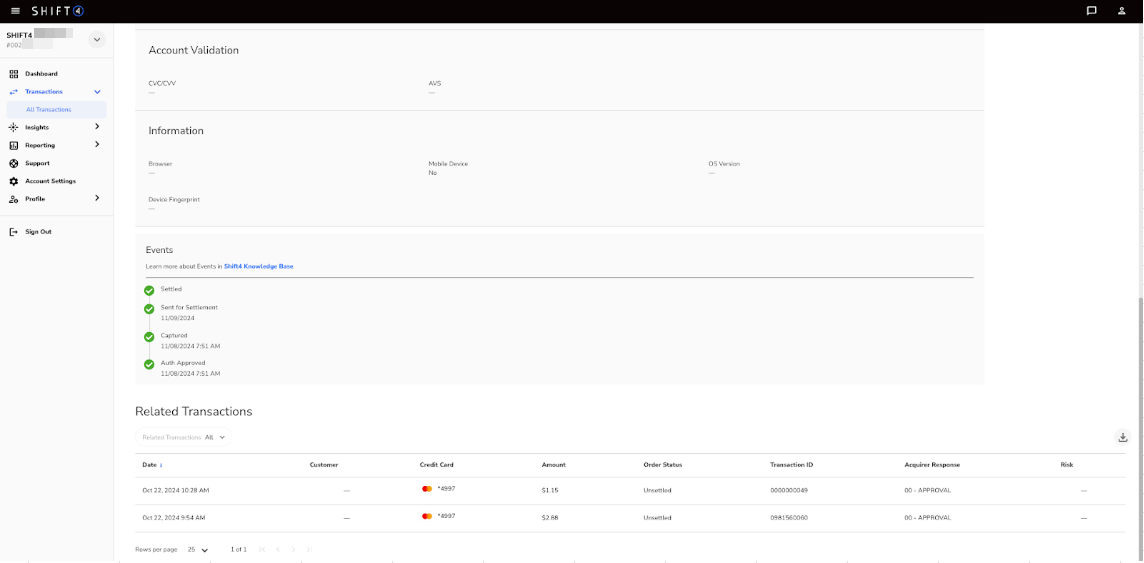1144x563 pixels.
Task: Expand the Insights submenu arrow
Action: pyautogui.click(x=97, y=127)
